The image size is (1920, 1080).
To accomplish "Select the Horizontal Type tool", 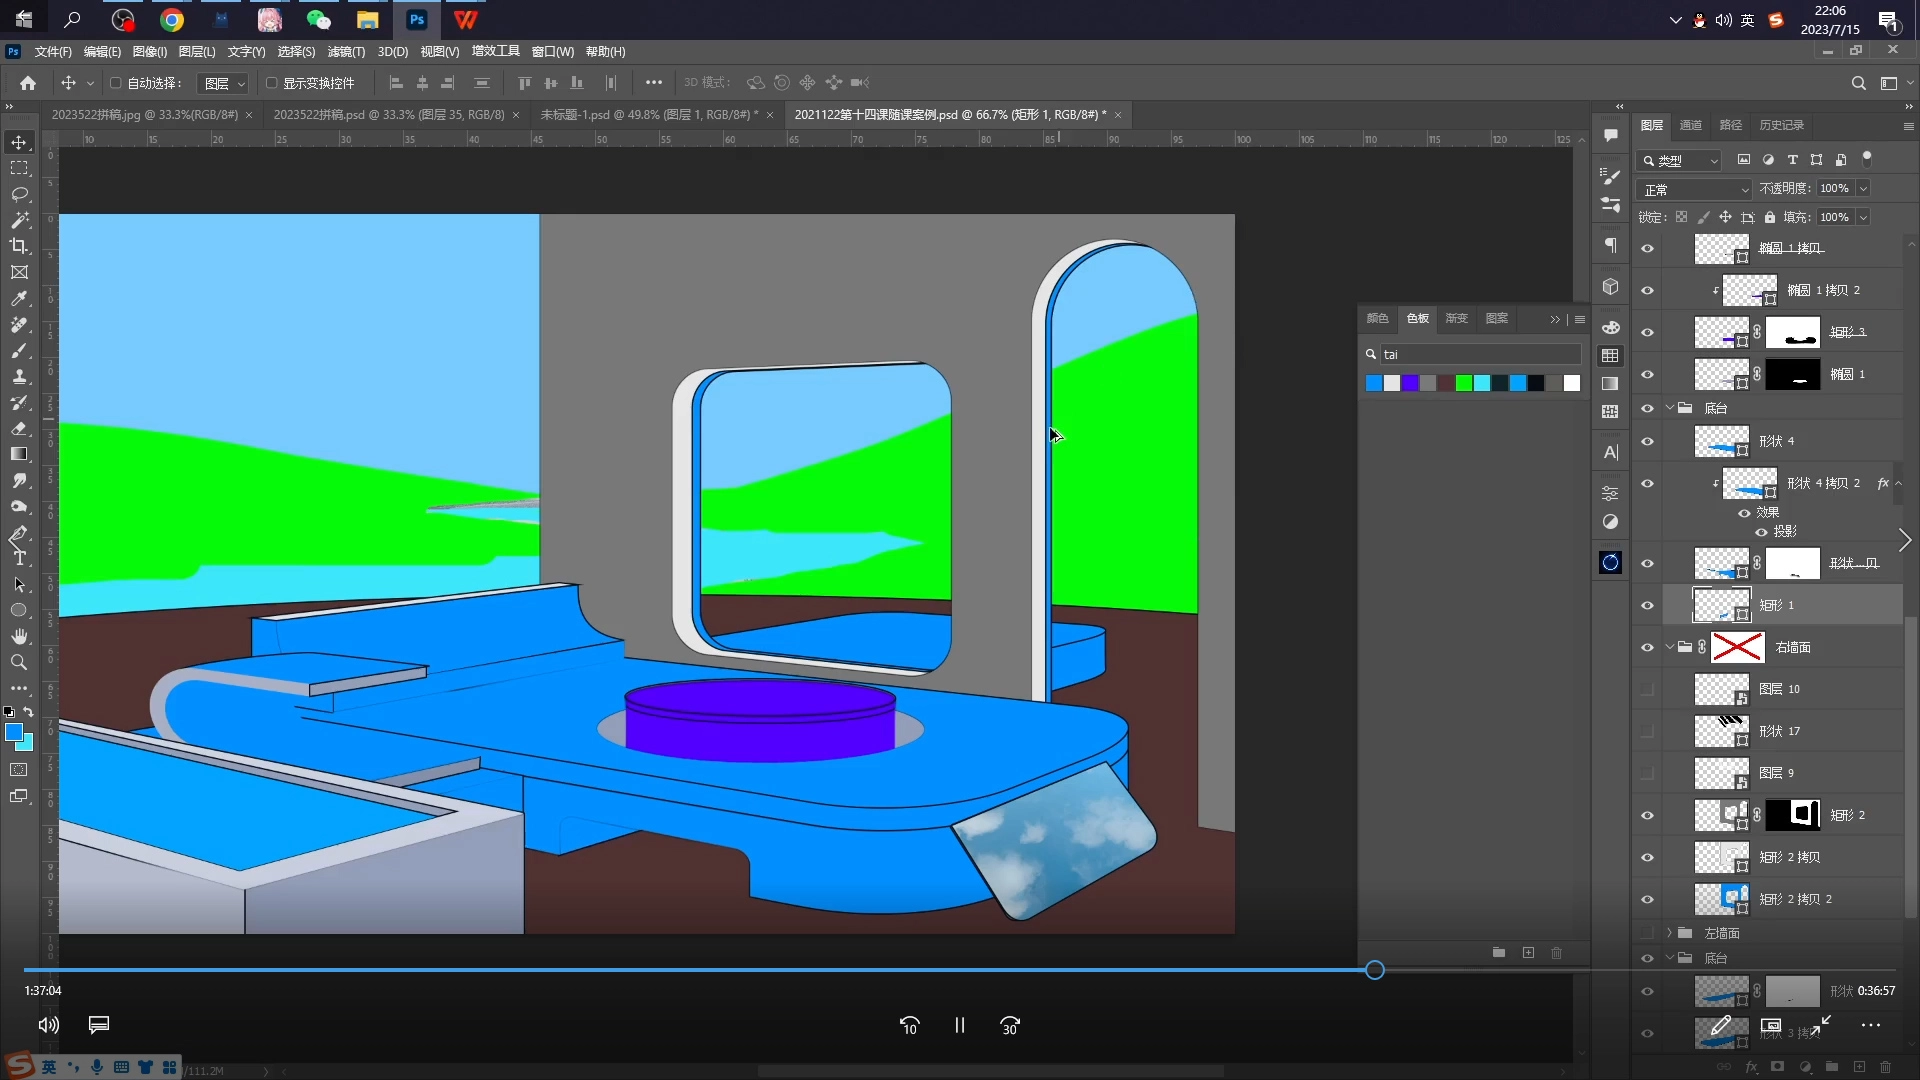I will click(x=19, y=559).
